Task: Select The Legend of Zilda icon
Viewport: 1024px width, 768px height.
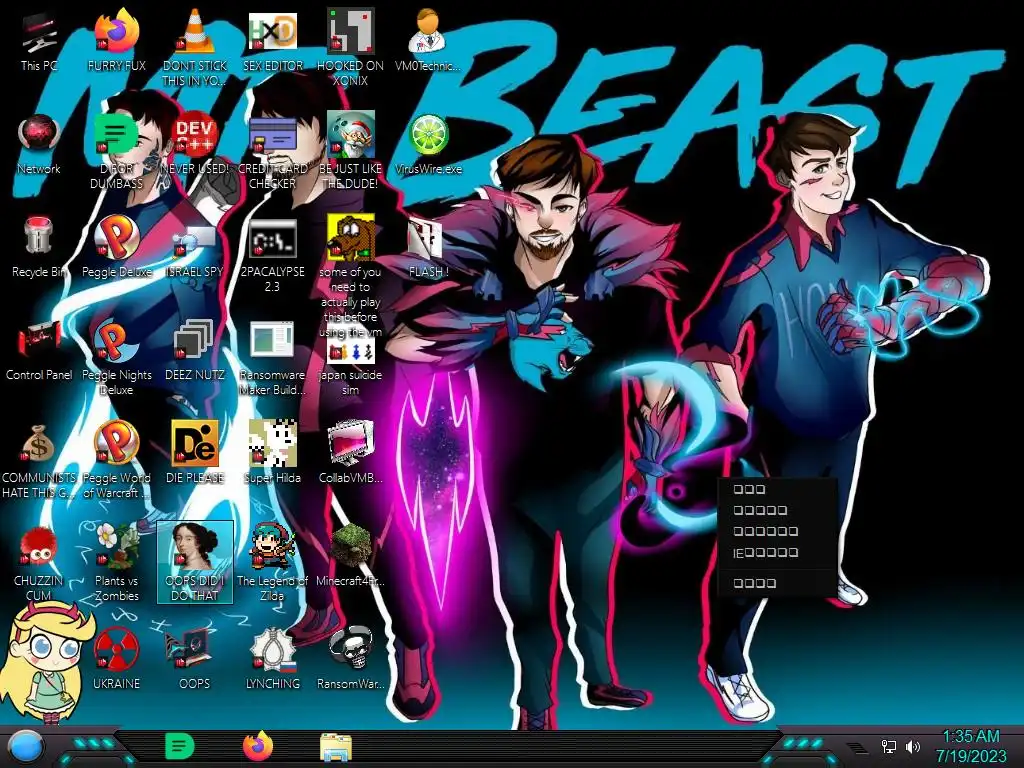Action: pos(272,563)
